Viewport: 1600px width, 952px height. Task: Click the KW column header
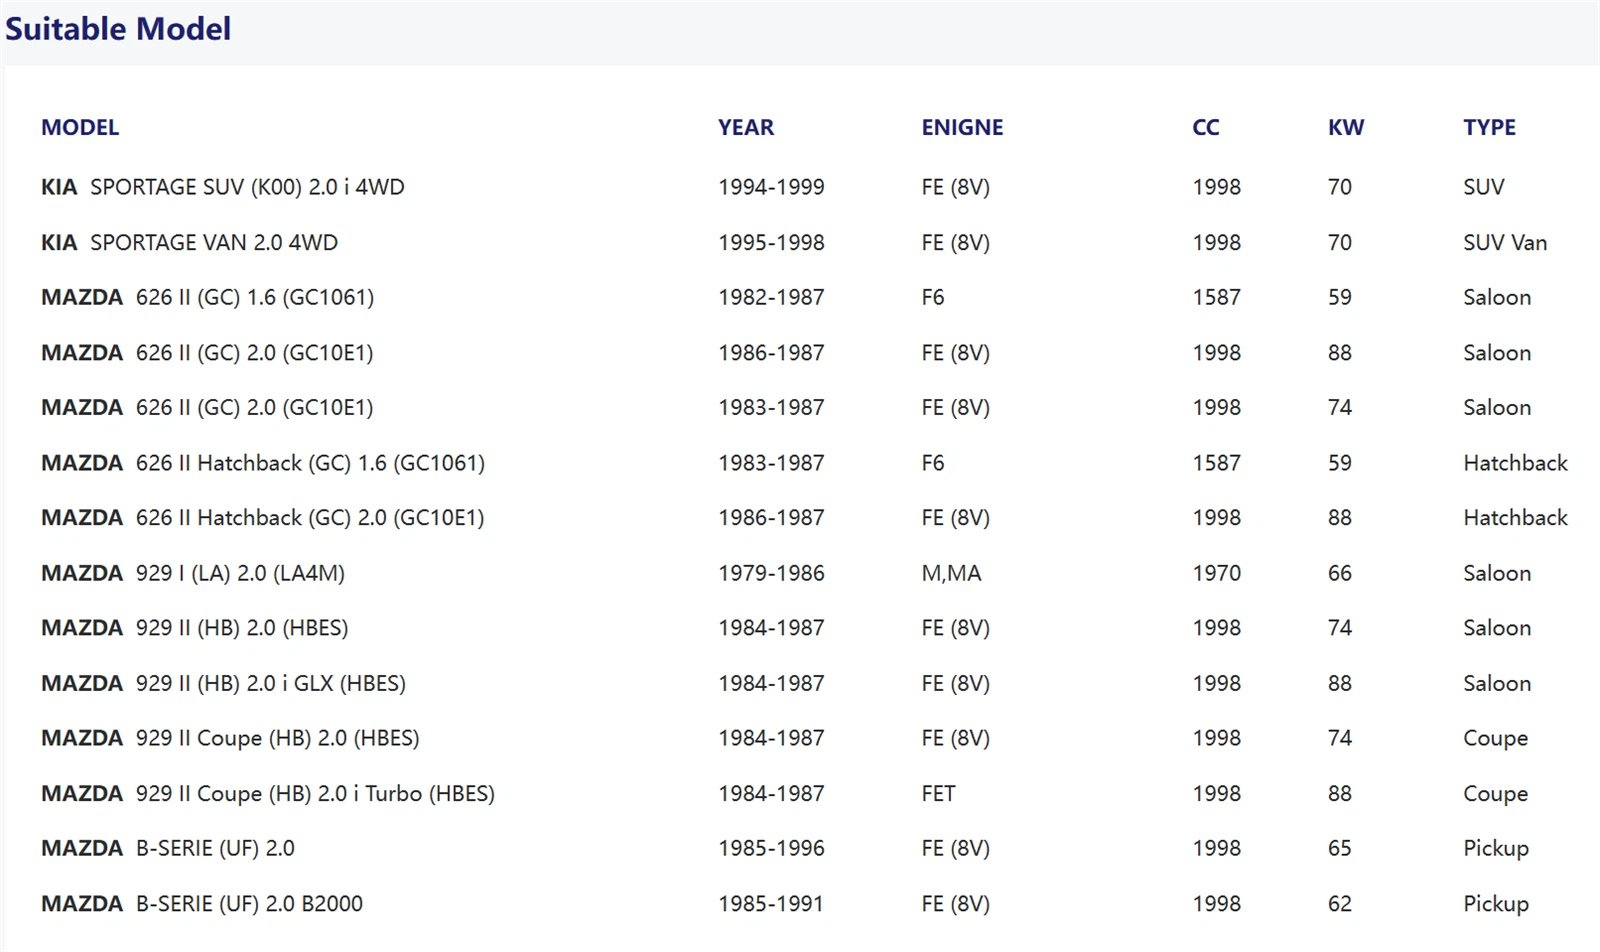(x=1346, y=127)
